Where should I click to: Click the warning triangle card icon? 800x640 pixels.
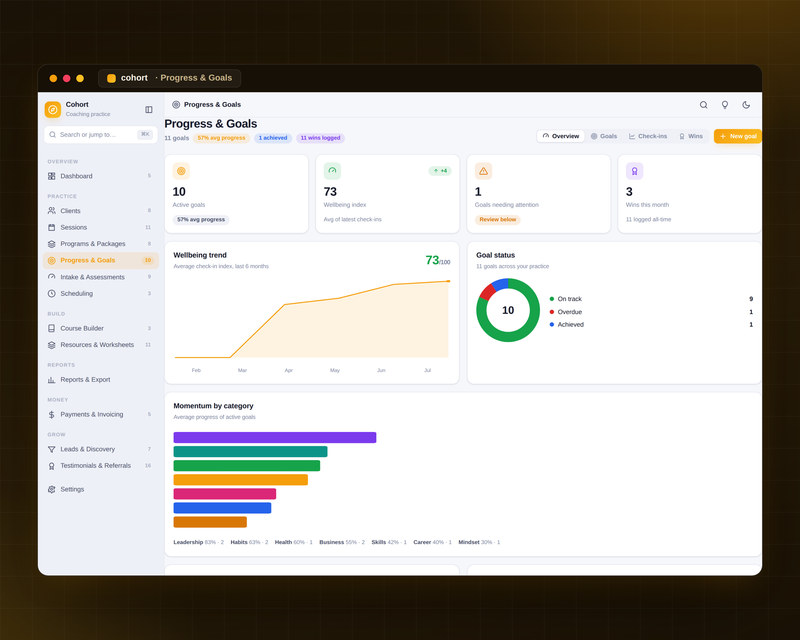click(x=483, y=171)
